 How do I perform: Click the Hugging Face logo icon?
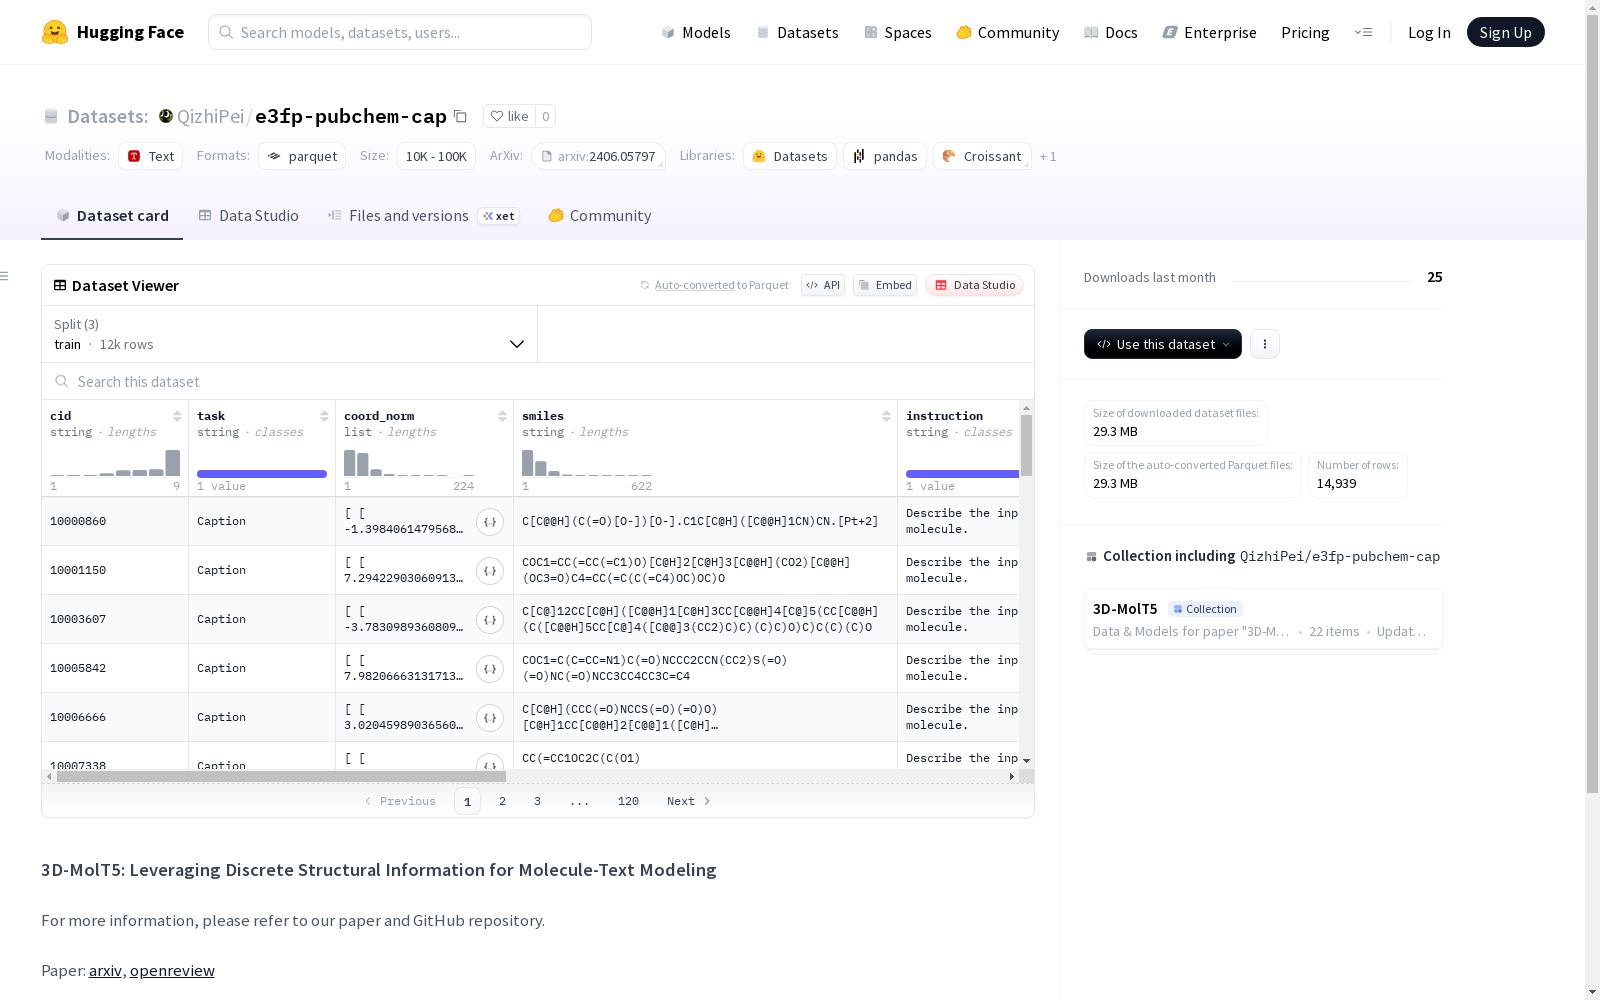[55, 32]
